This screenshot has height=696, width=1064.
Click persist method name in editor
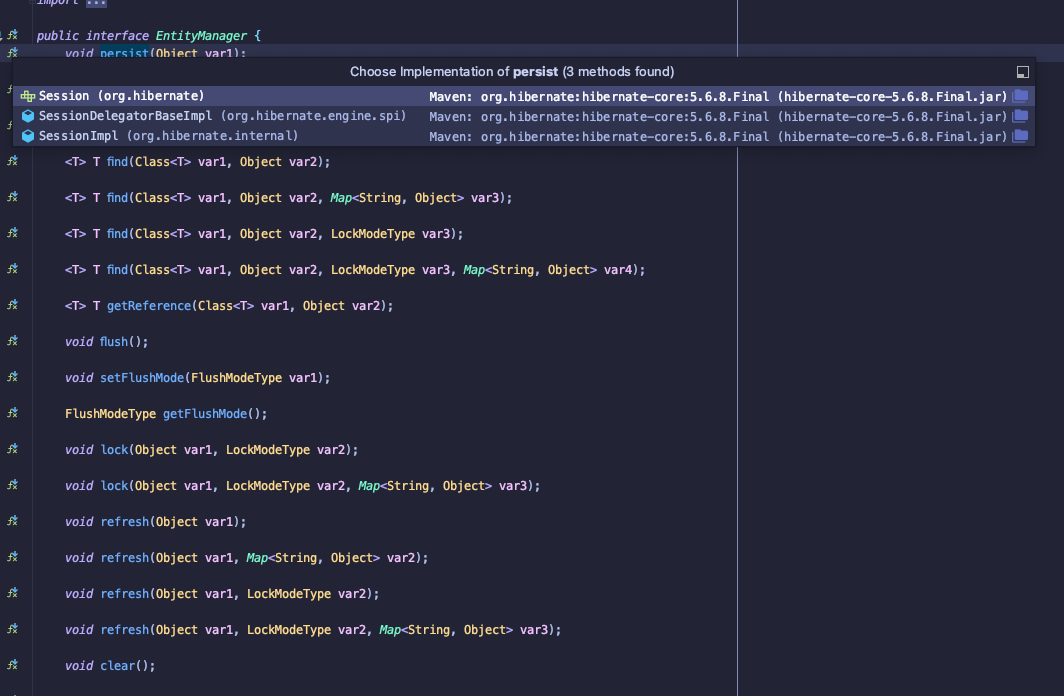pos(124,53)
